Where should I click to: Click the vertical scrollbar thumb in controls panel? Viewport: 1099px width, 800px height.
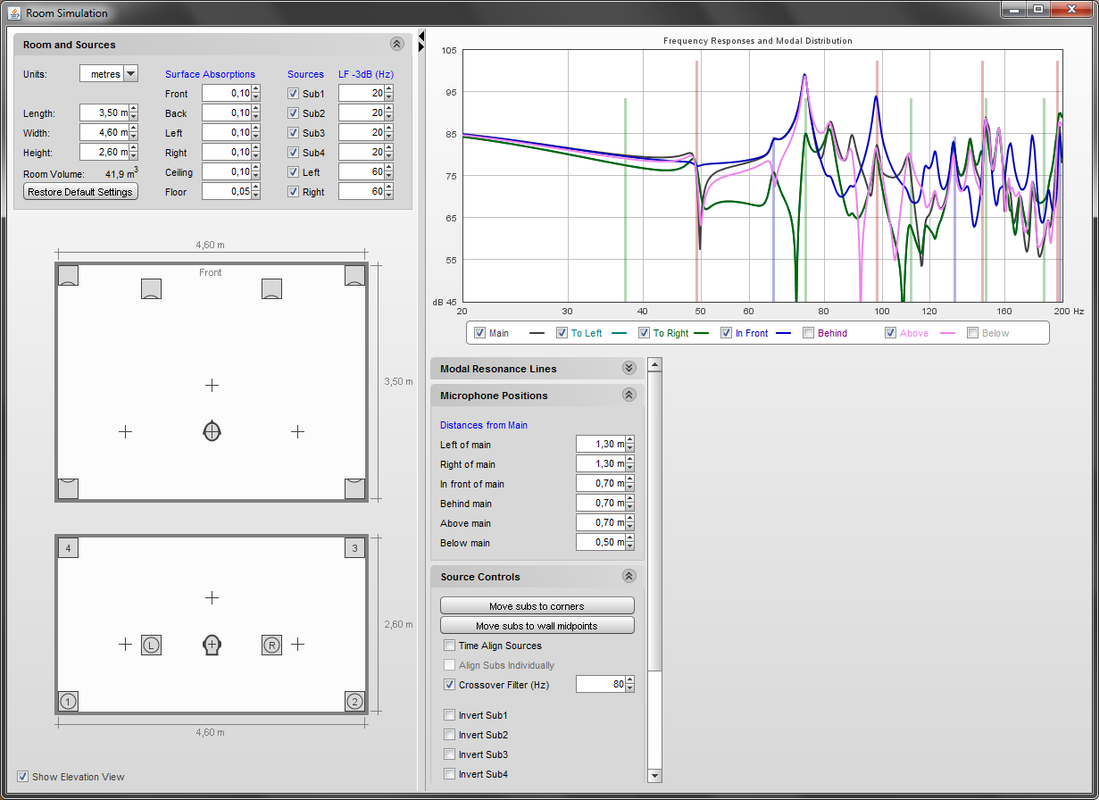(x=655, y=522)
